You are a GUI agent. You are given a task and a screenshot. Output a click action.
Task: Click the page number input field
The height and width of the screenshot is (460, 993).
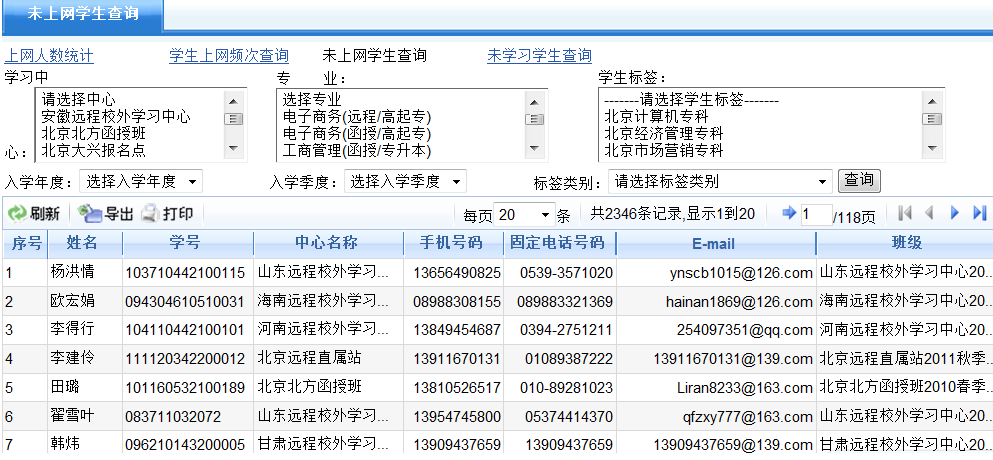pos(816,214)
